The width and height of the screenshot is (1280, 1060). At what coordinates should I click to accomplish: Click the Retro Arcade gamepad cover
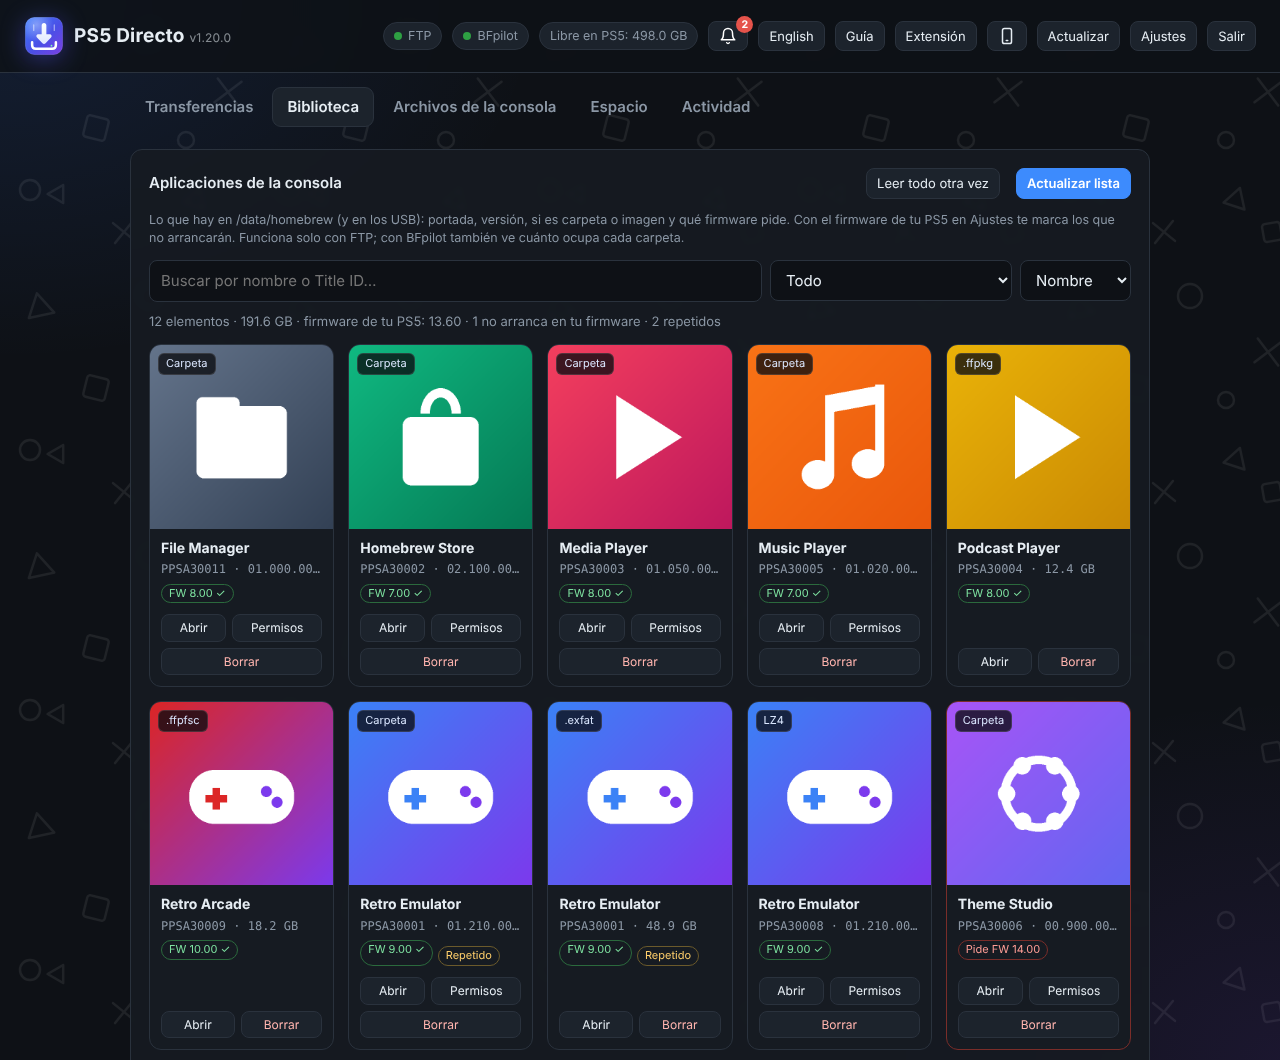(x=241, y=794)
